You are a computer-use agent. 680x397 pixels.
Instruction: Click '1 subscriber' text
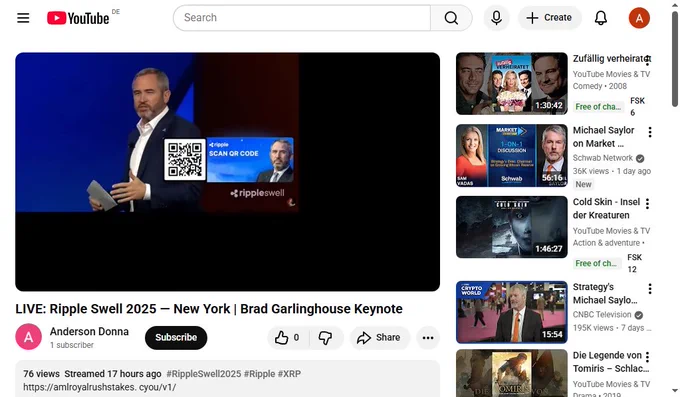72,345
